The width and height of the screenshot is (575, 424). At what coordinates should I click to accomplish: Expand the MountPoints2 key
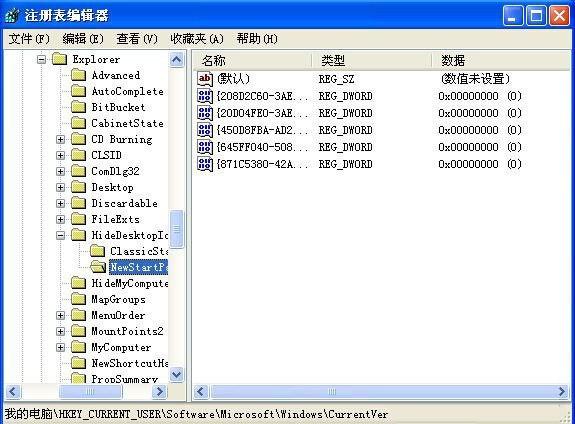[x=61, y=332]
